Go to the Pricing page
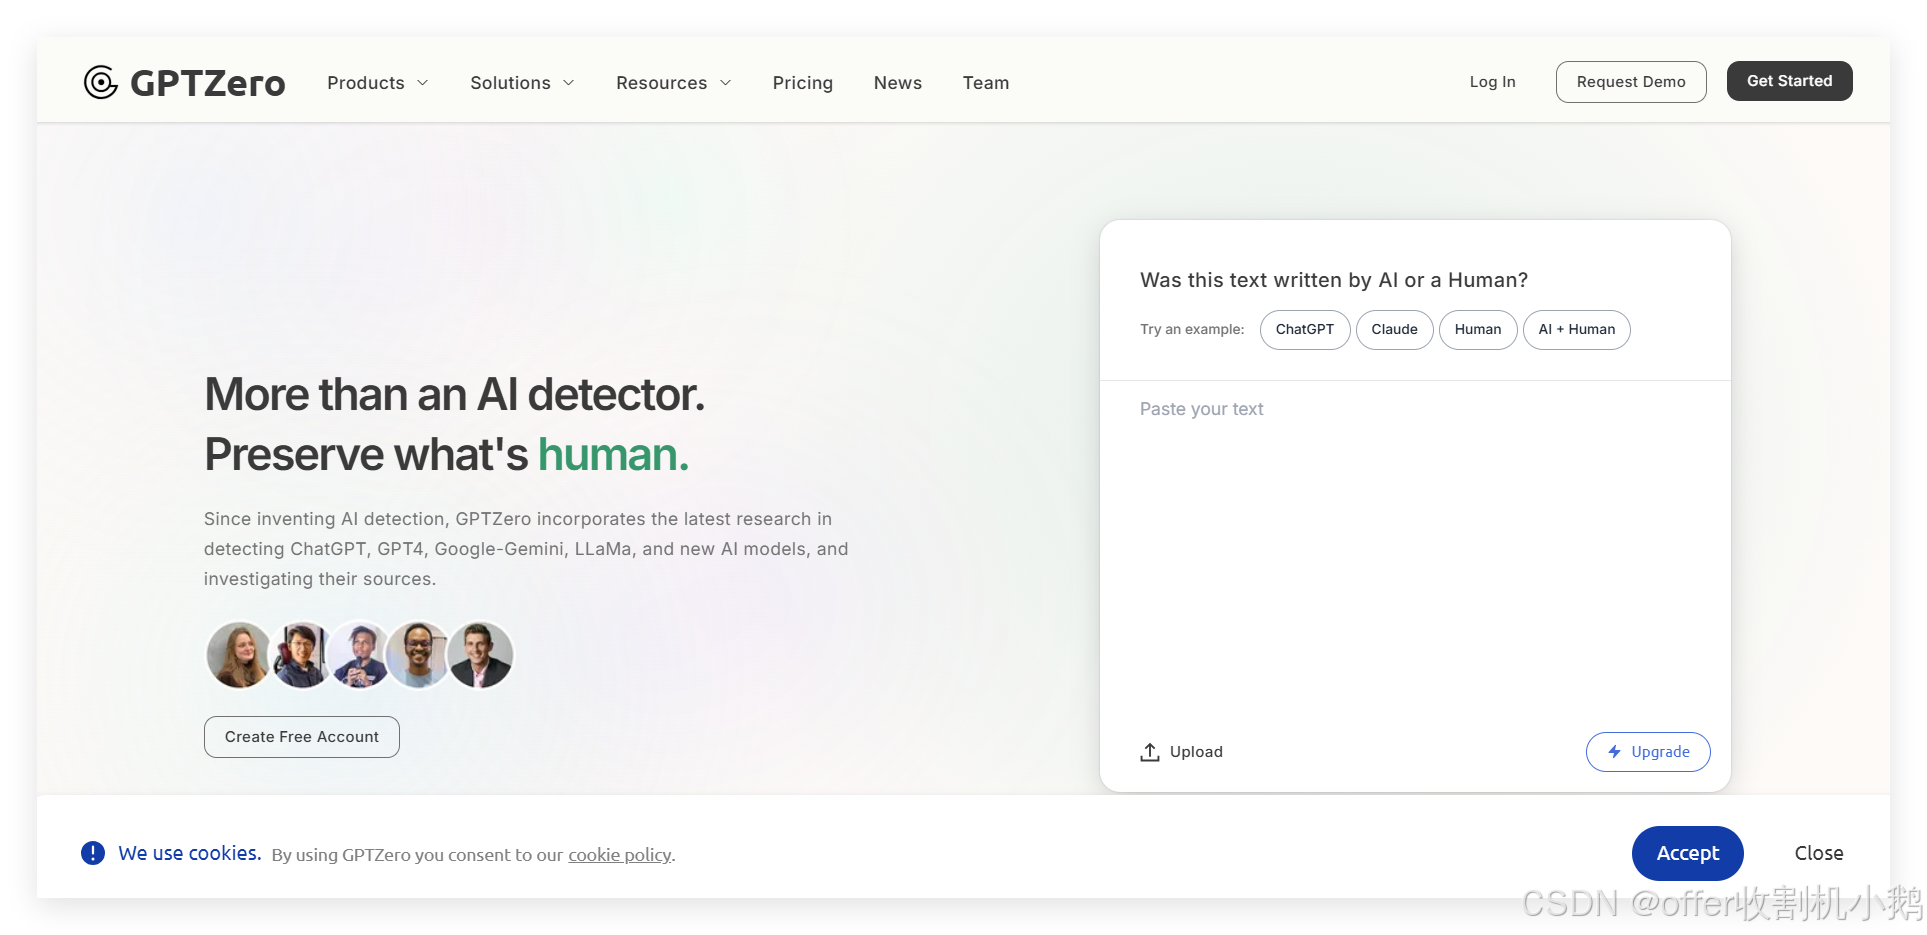The image size is (1927, 935). click(x=802, y=83)
